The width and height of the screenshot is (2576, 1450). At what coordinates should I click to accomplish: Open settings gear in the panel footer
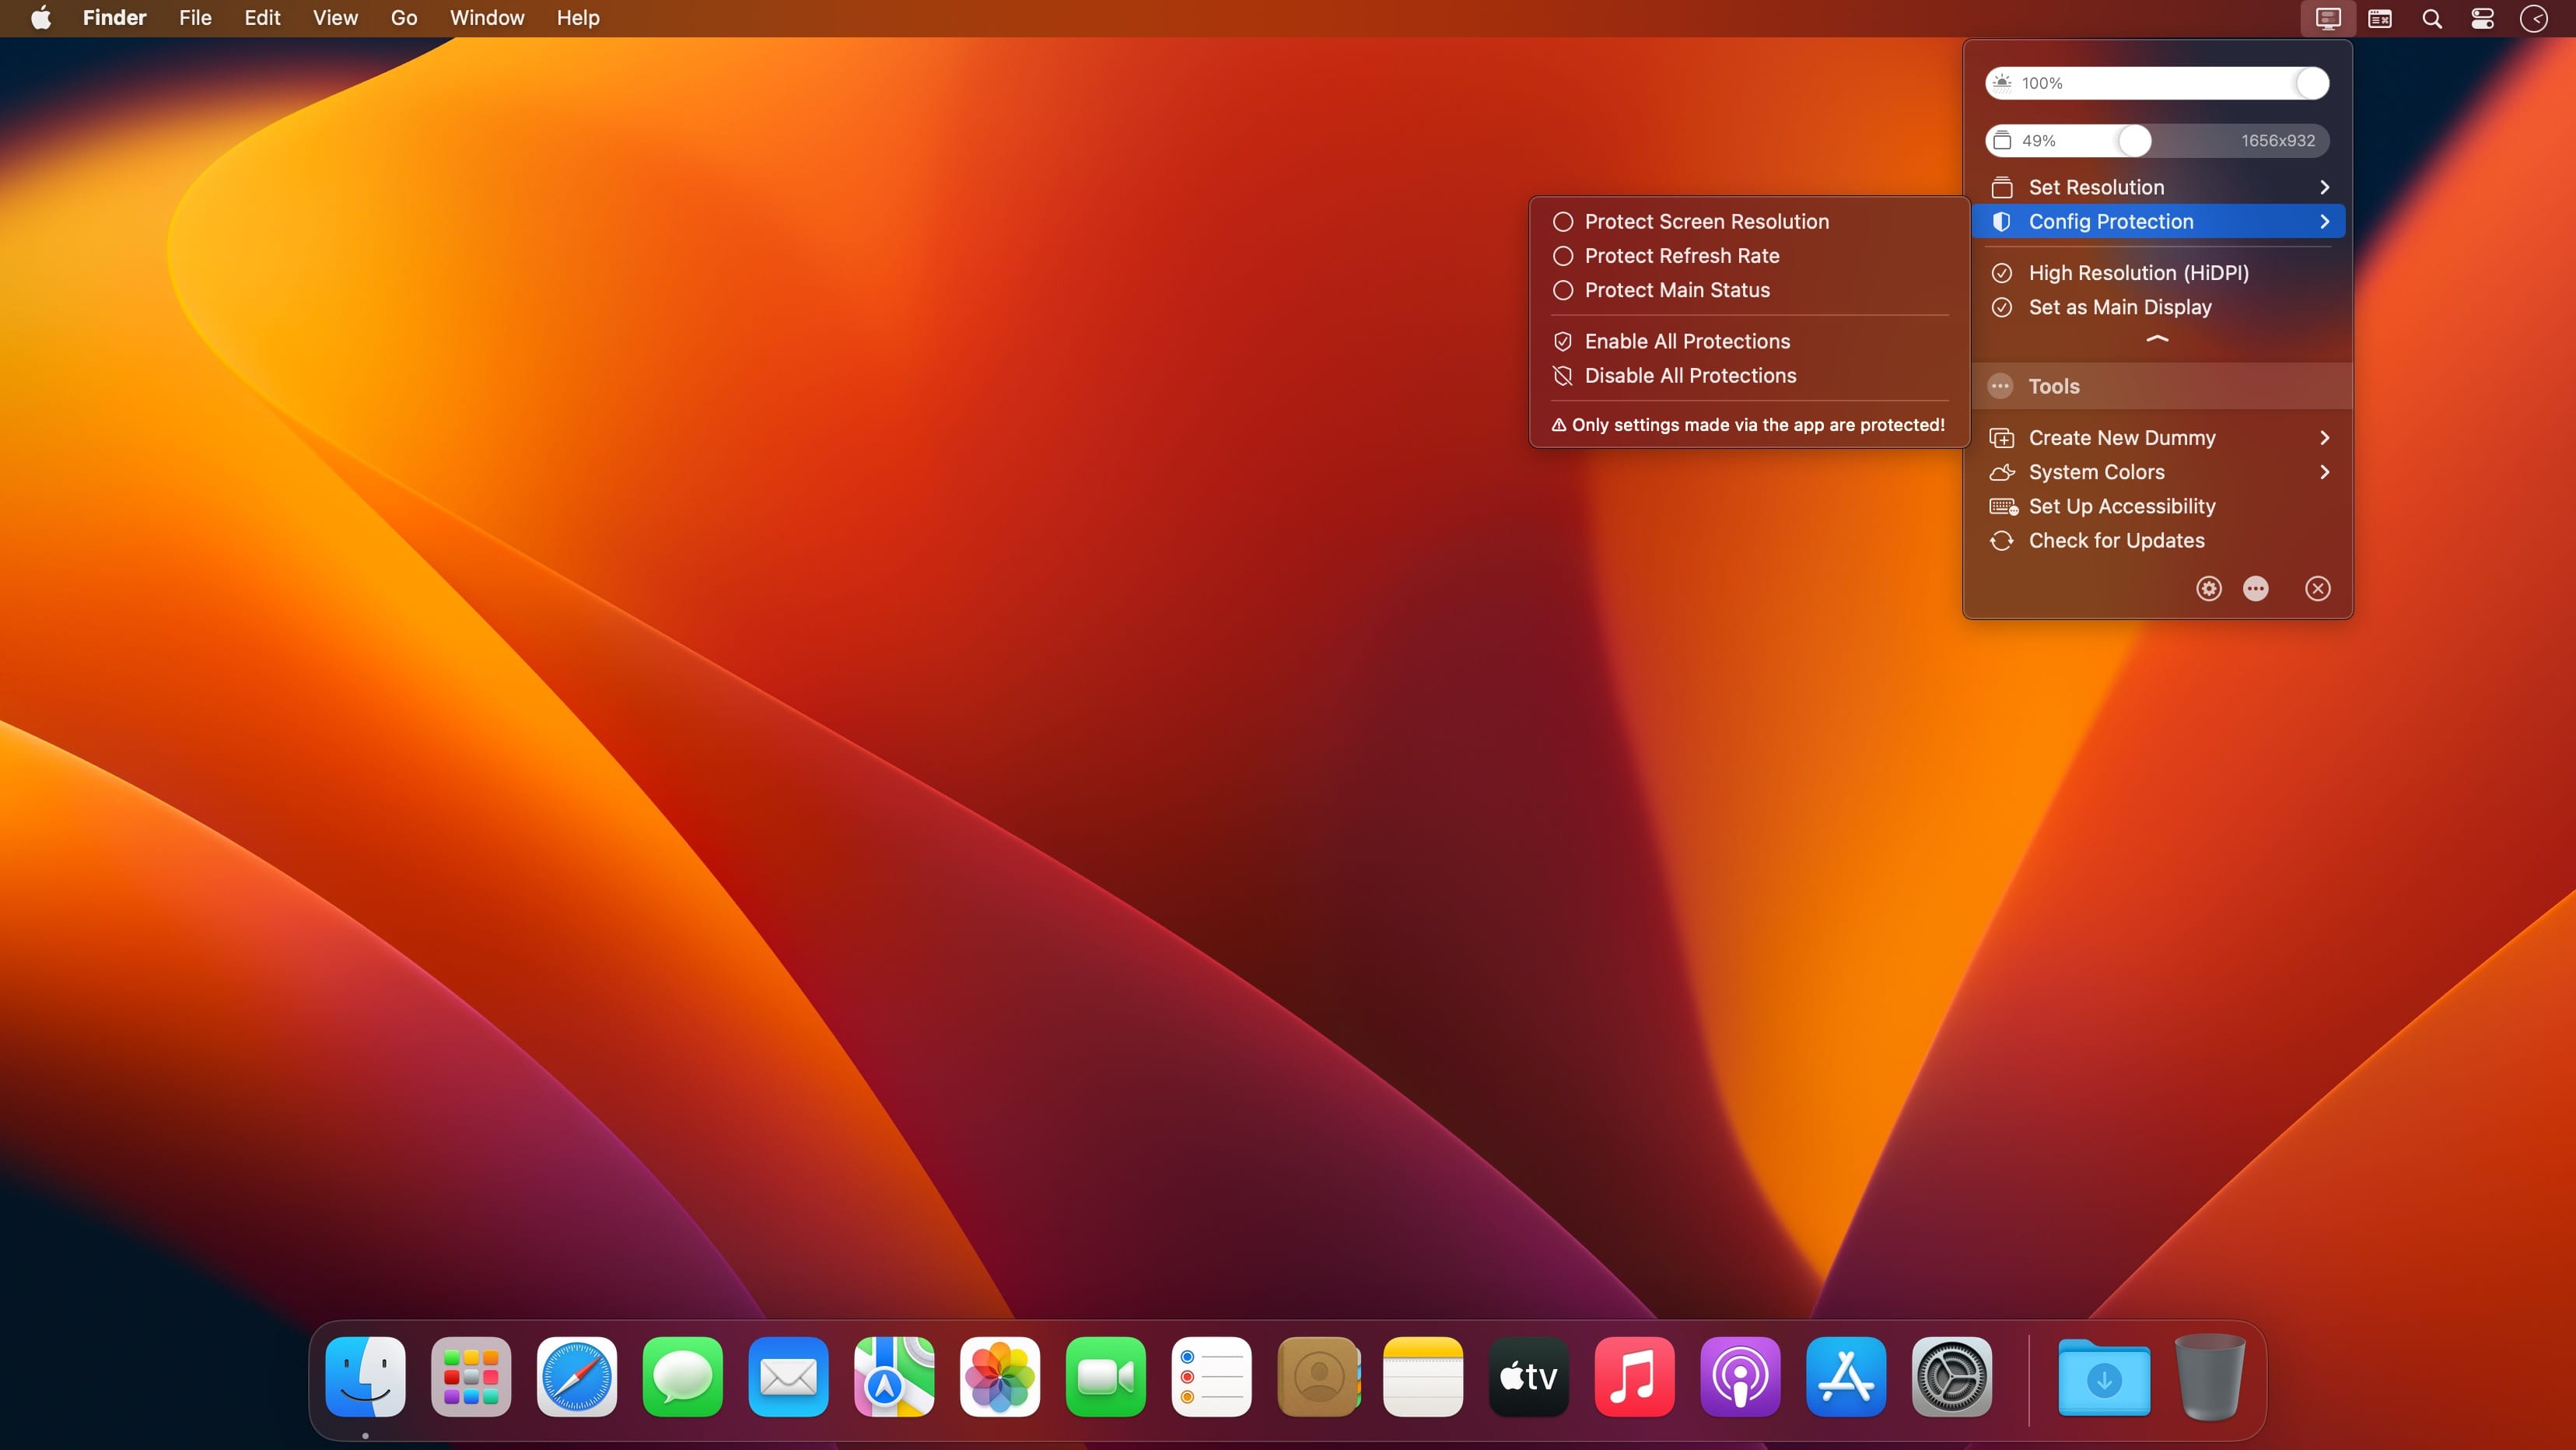pos(2208,588)
